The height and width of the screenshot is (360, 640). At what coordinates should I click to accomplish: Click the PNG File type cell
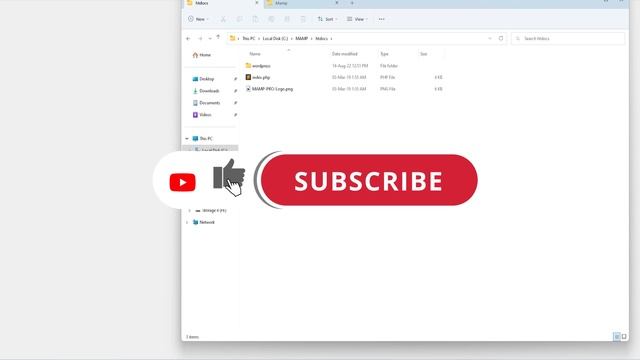[x=387, y=89]
